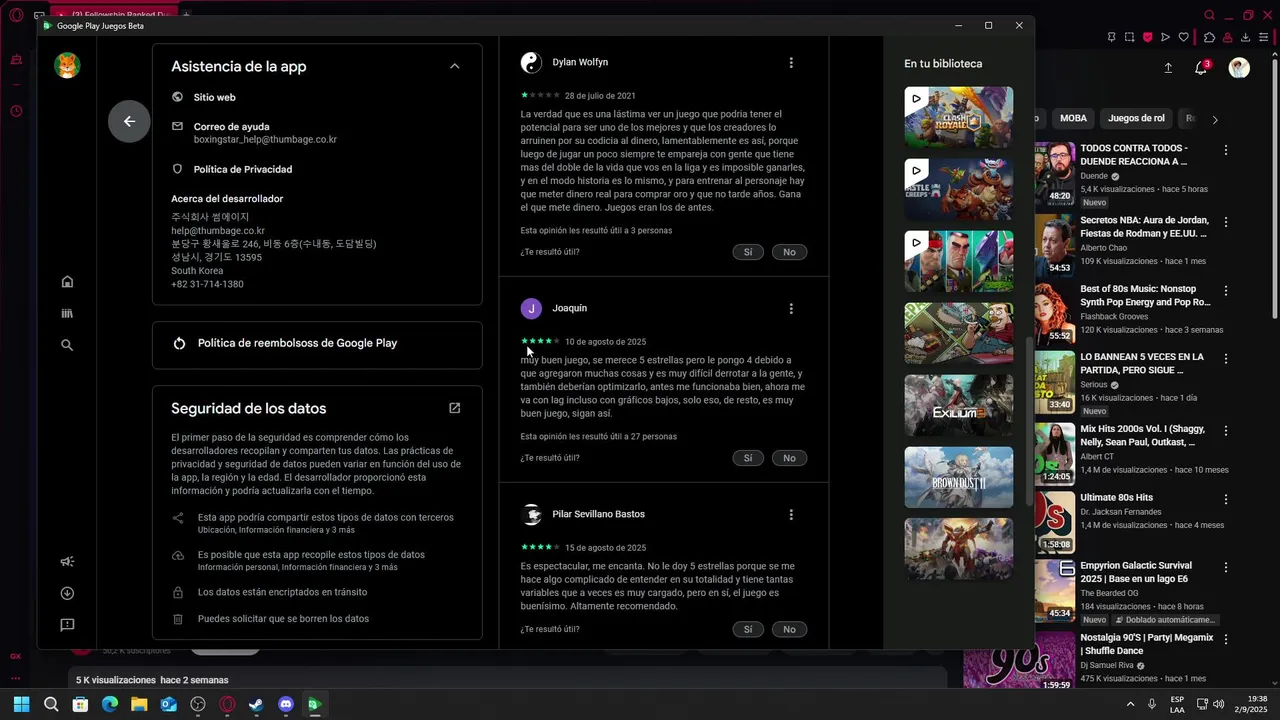Show more YouTube category chips with arrow
The width and height of the screenshot is (1280, 720).
click(x=1215, y=119)
